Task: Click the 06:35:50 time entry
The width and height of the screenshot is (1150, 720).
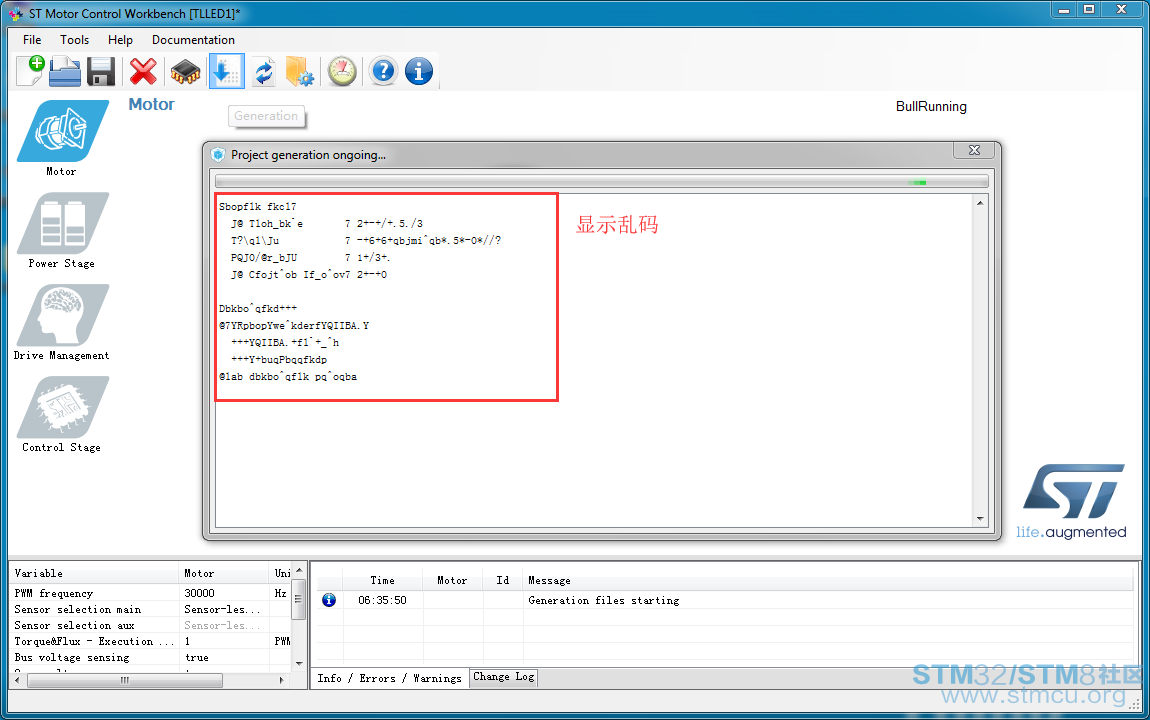Action: 382,600
